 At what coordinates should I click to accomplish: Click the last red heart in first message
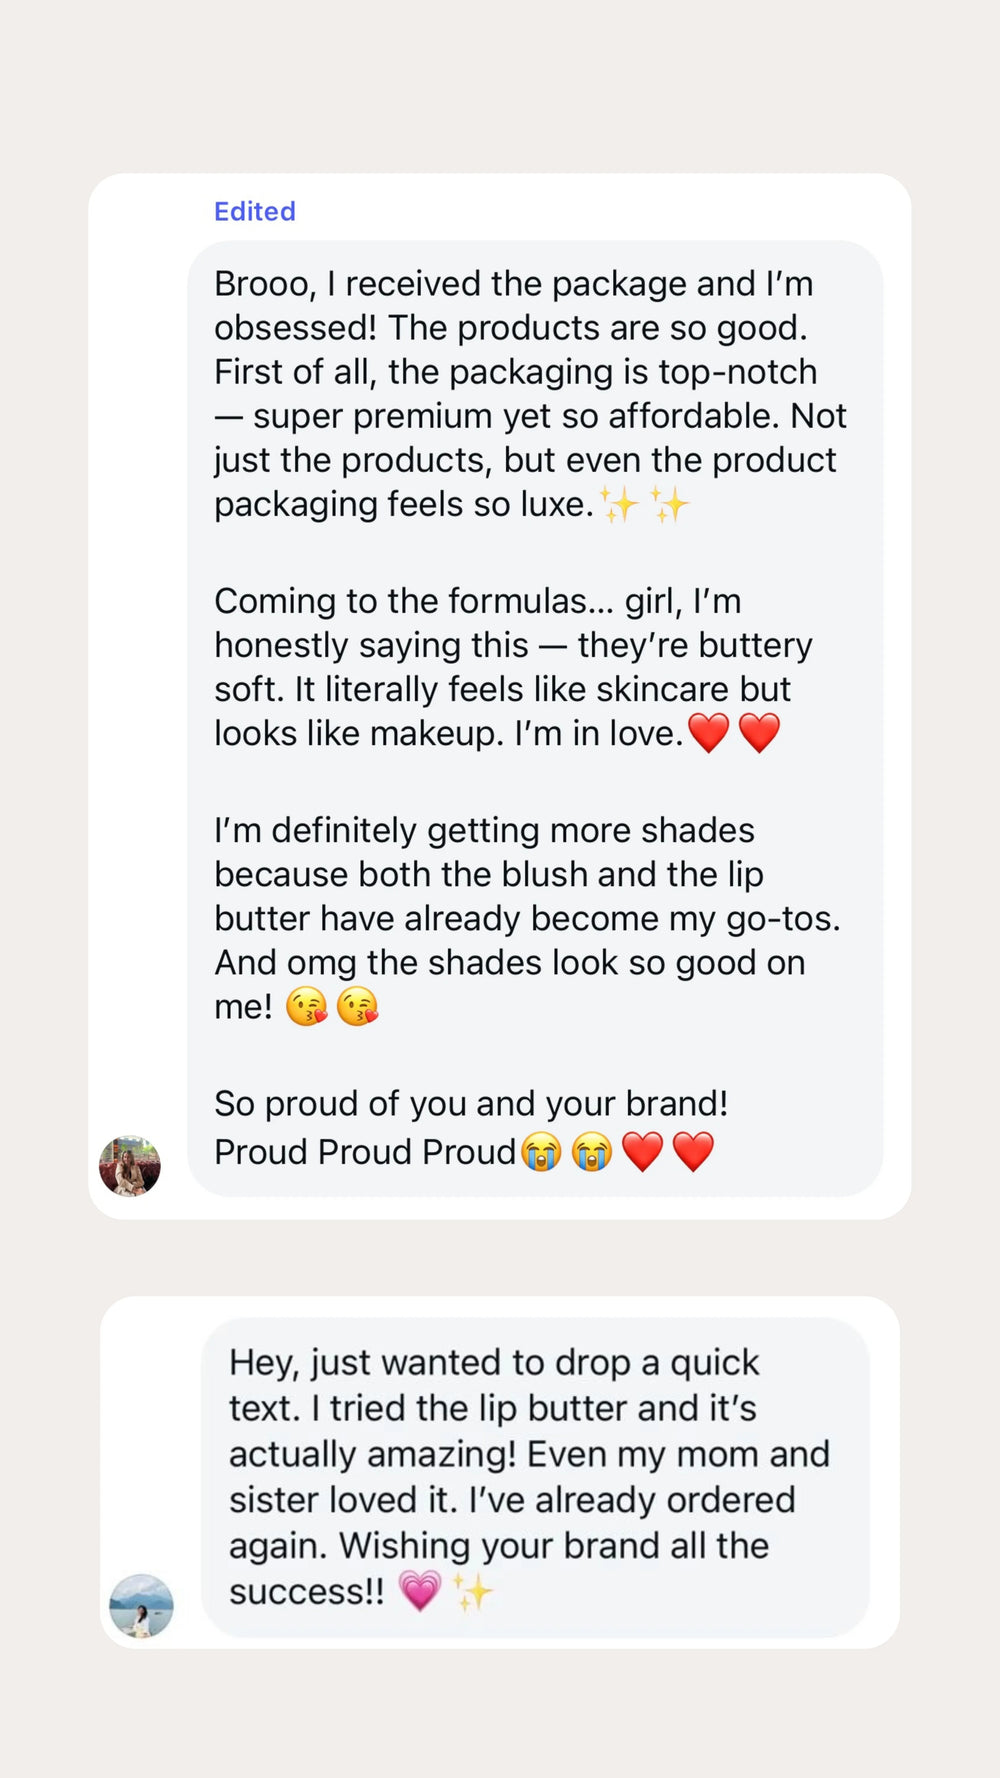(693, 1152)
